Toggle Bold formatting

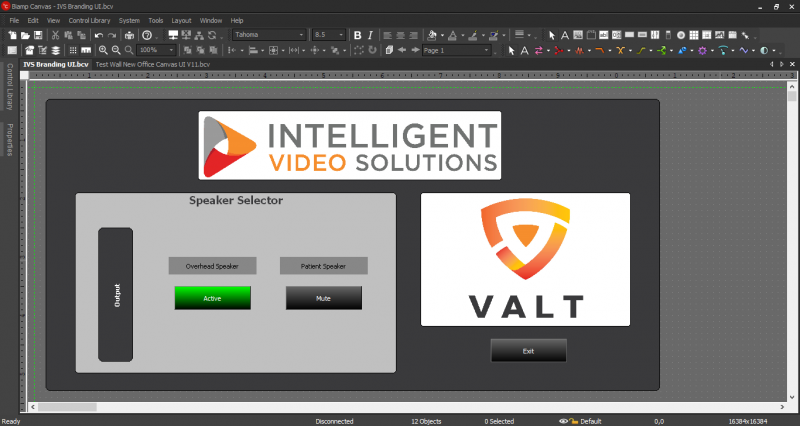357,35
